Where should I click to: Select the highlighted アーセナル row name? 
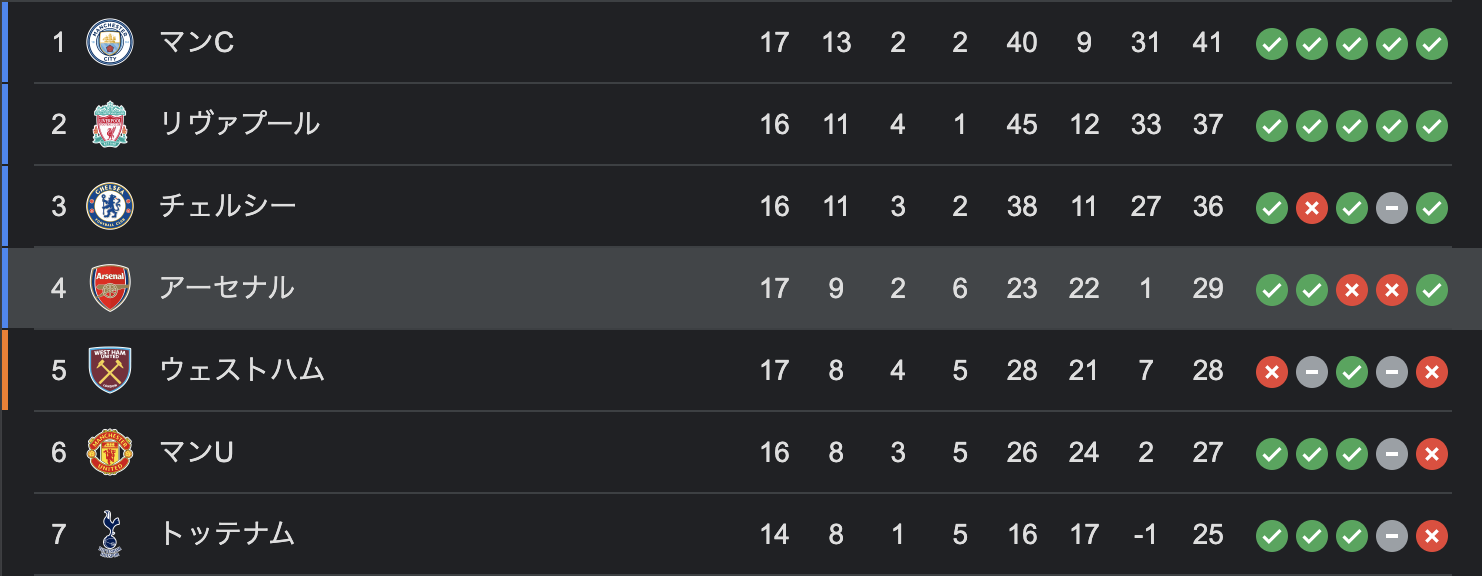click(x=227, y=288)
